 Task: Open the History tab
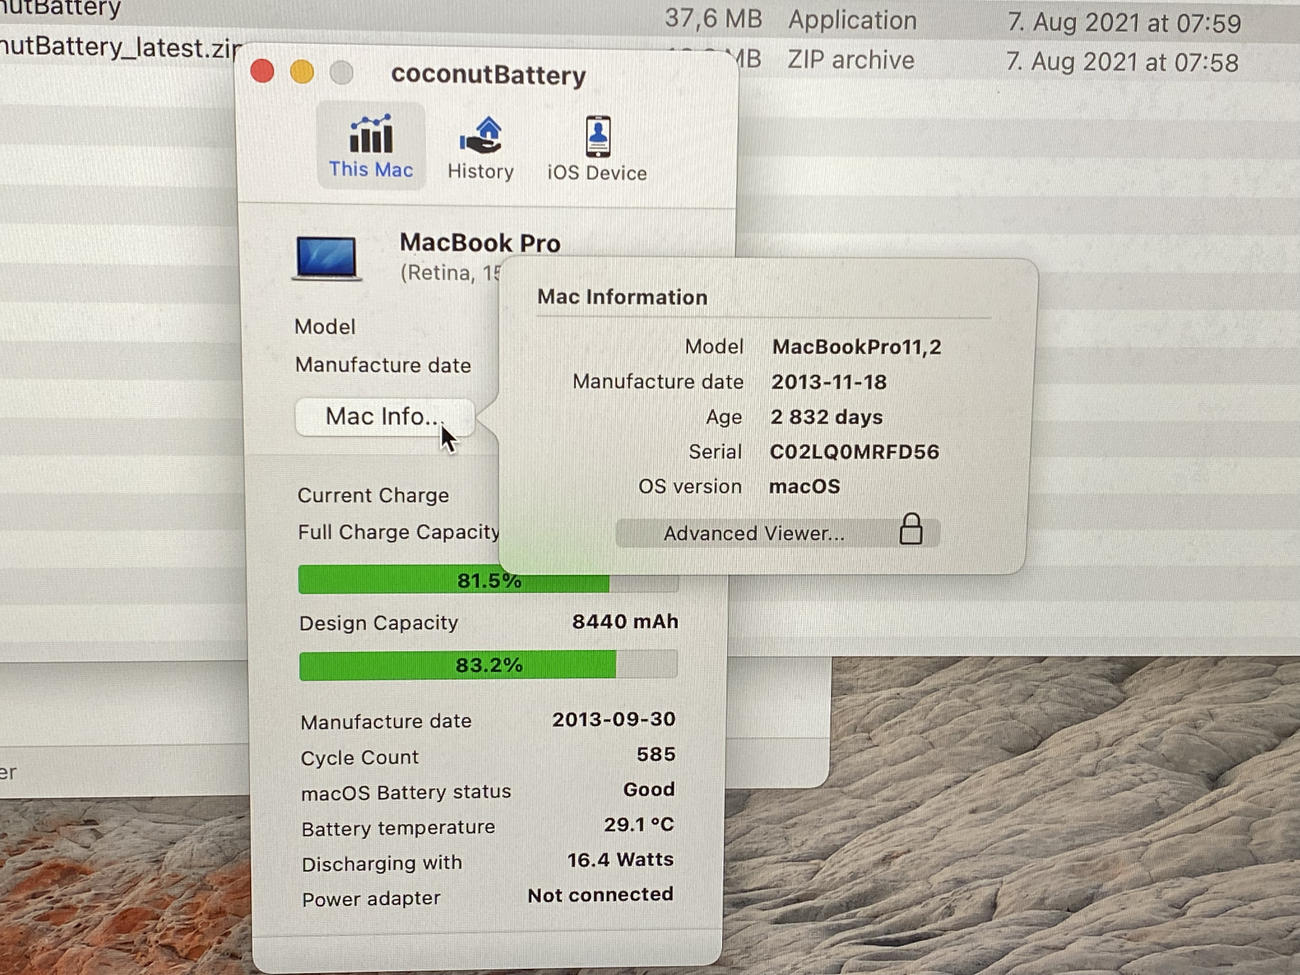(x=480, y=148)
